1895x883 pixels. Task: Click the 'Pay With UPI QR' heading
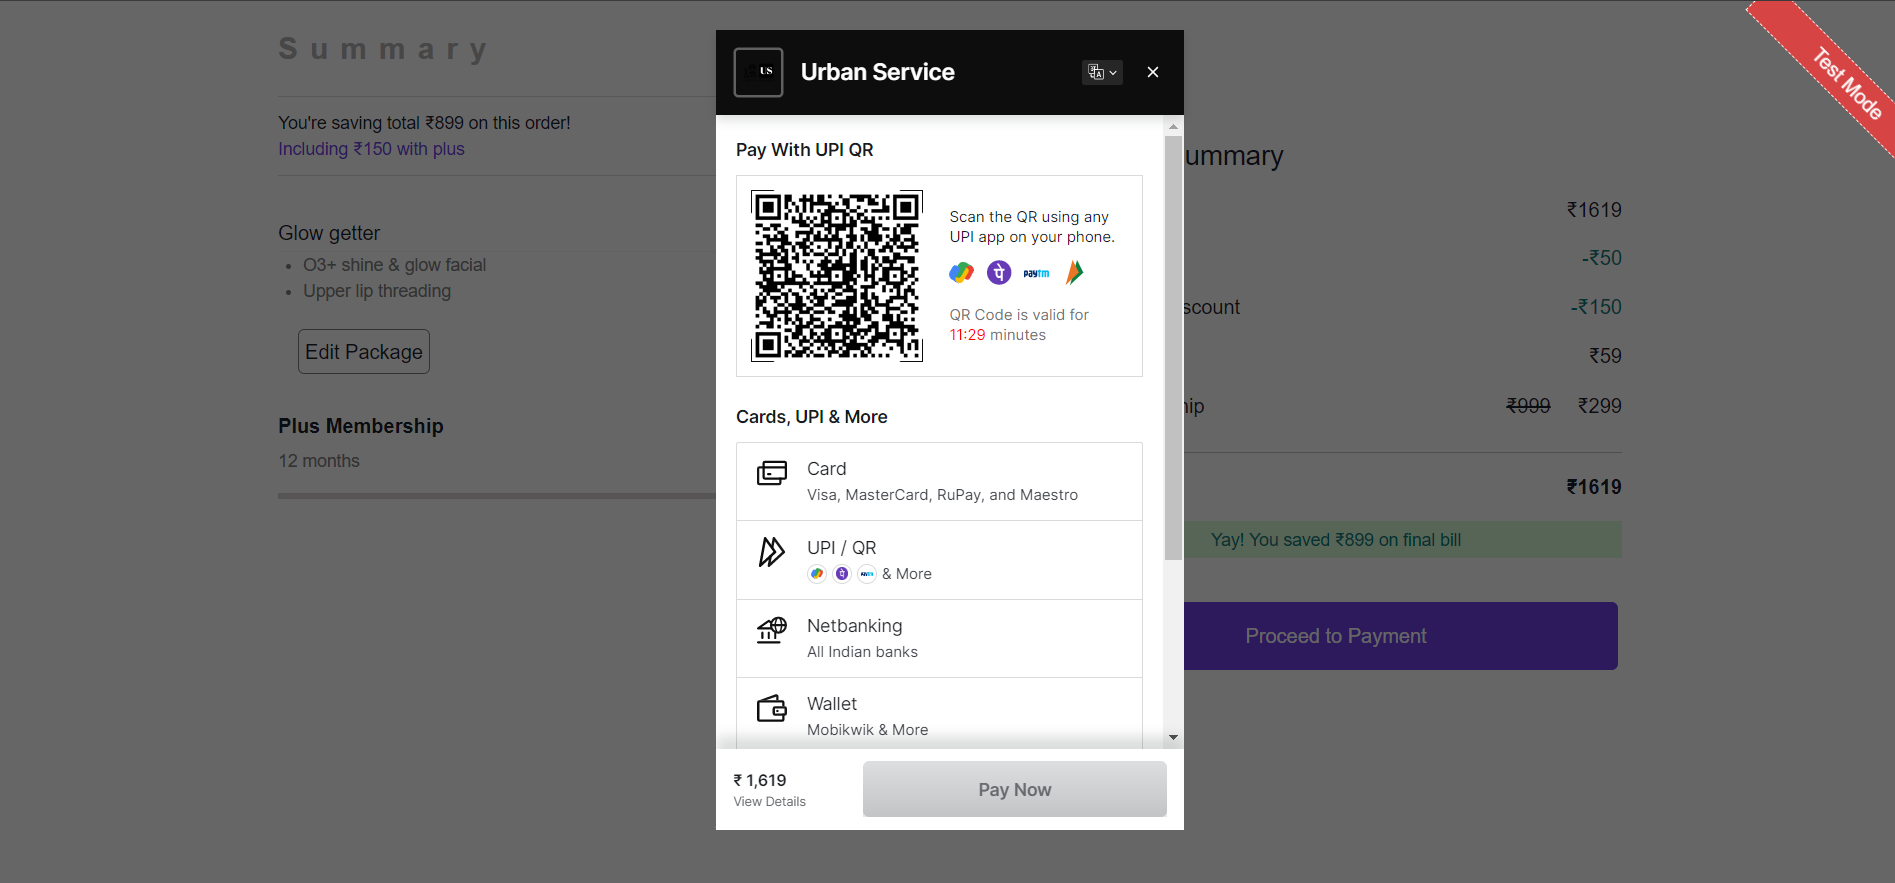click(805, 150)
